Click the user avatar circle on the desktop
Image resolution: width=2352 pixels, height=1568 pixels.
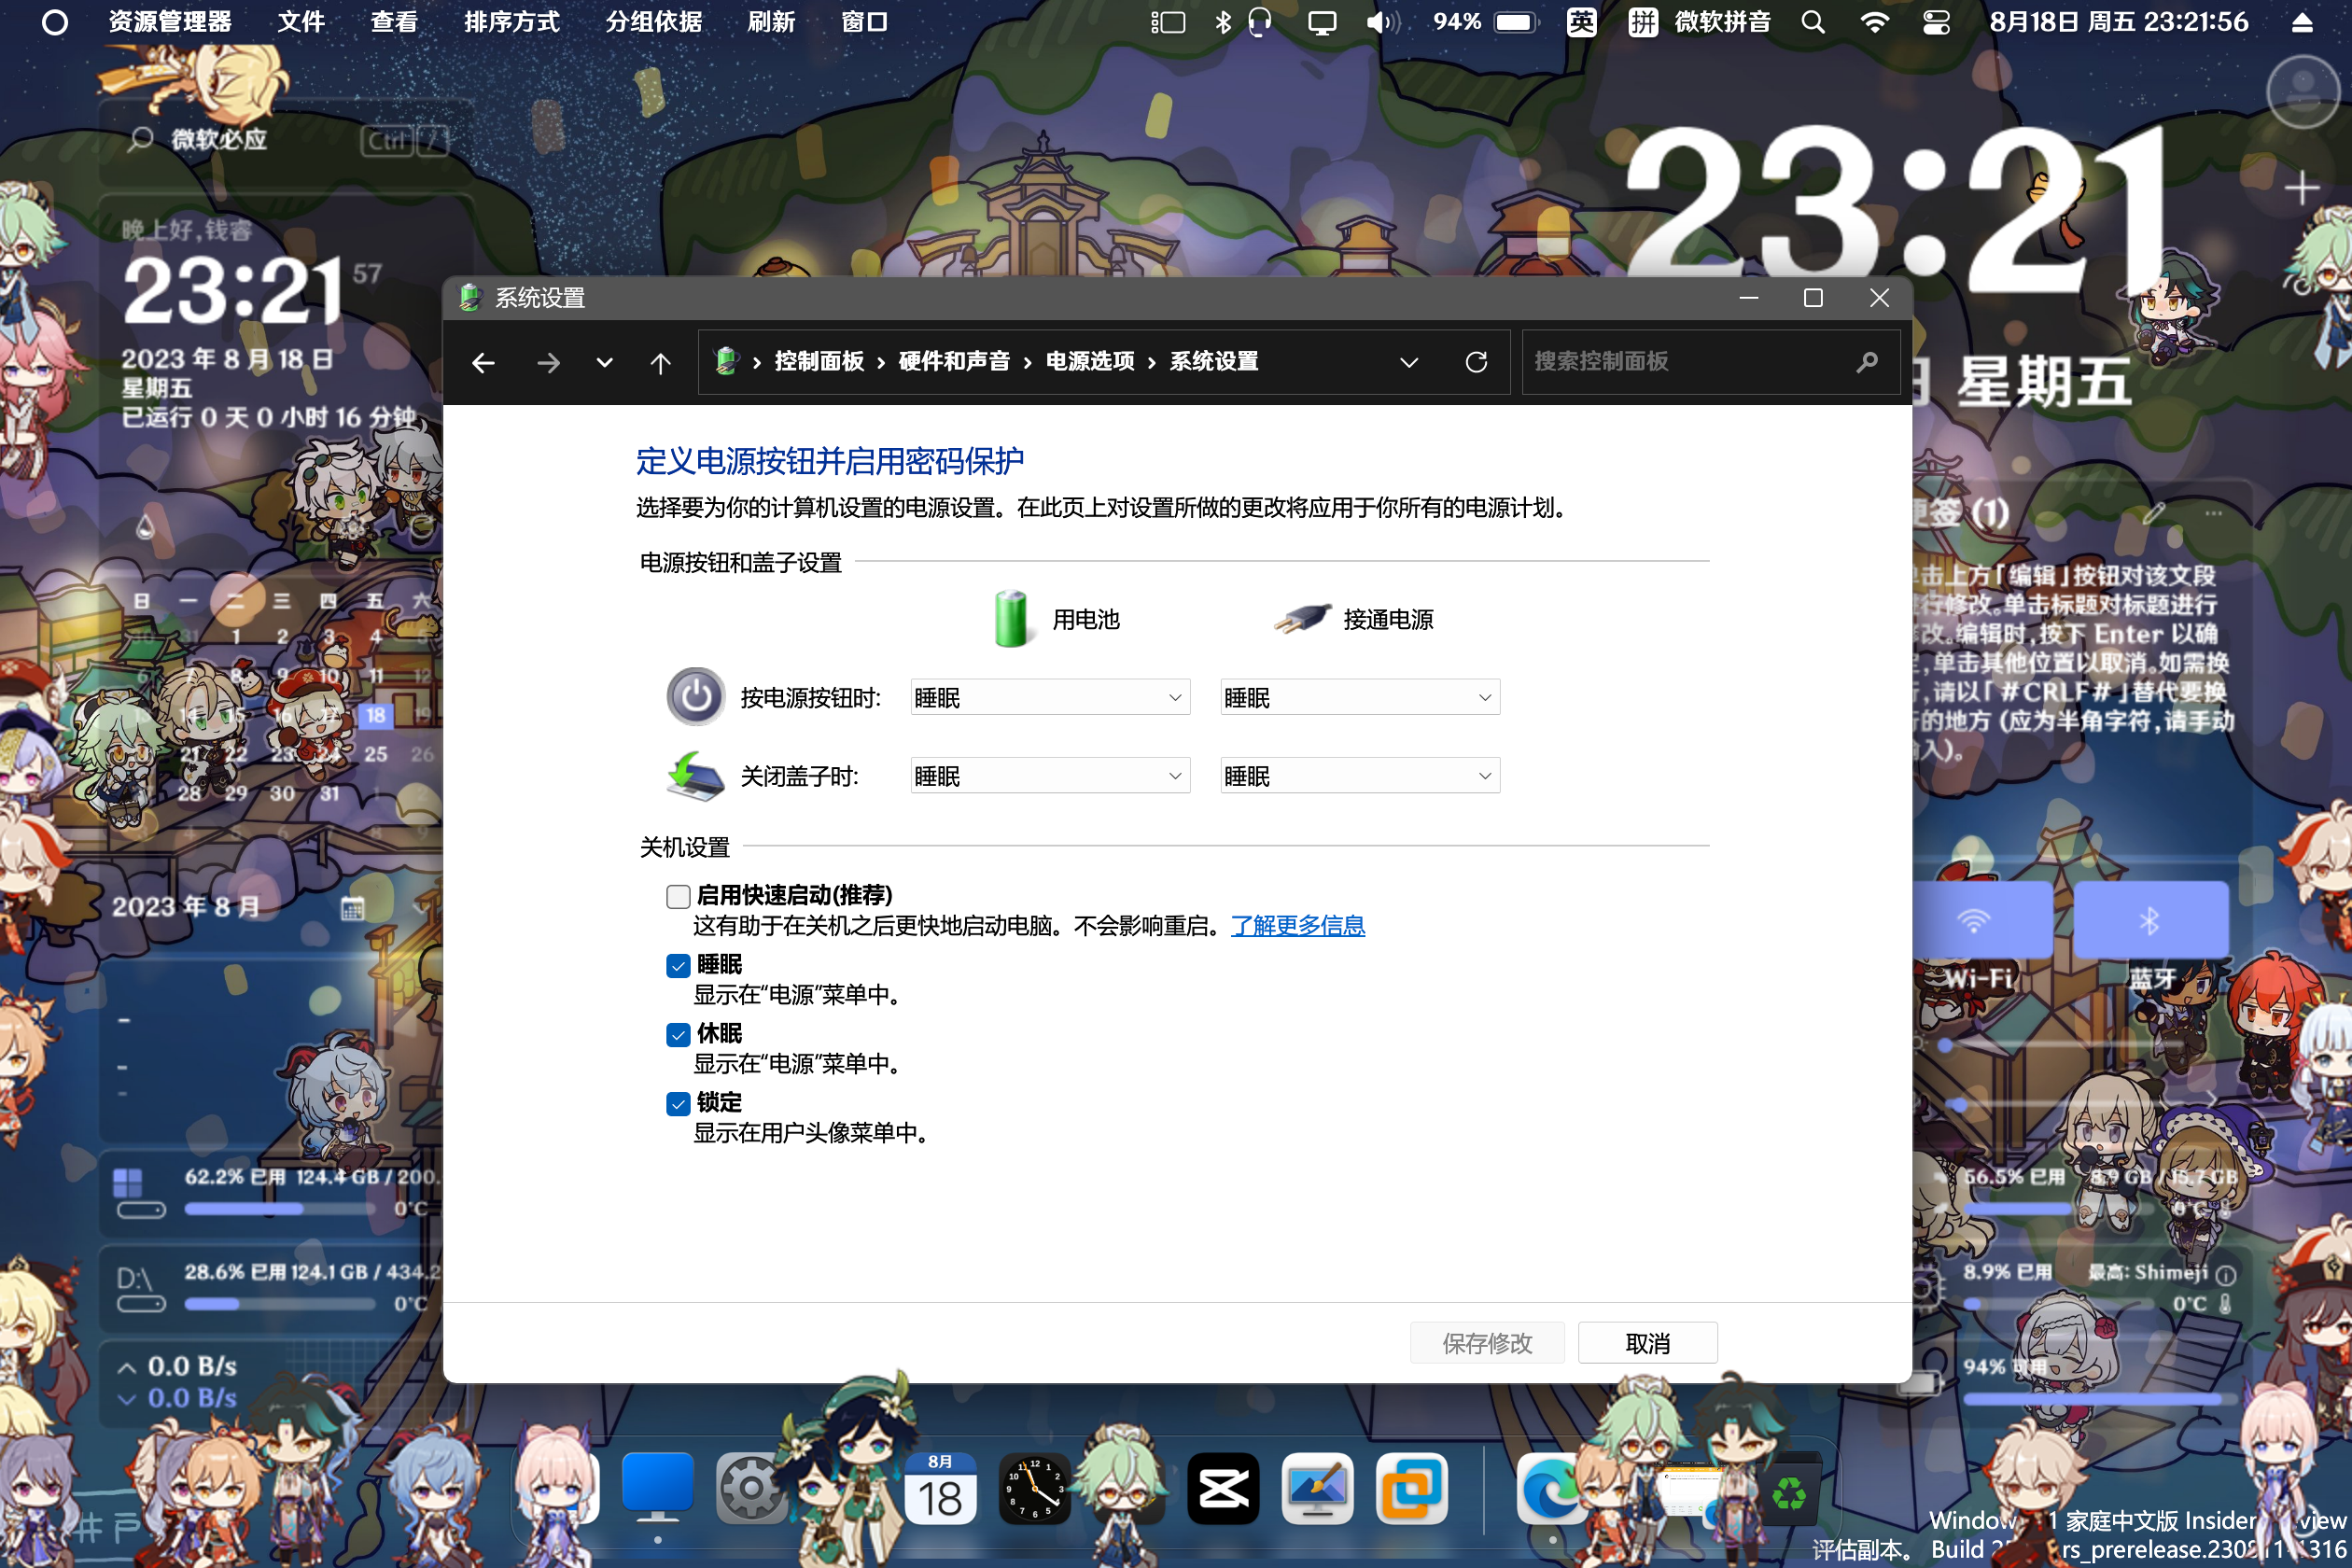(2303, 92)
